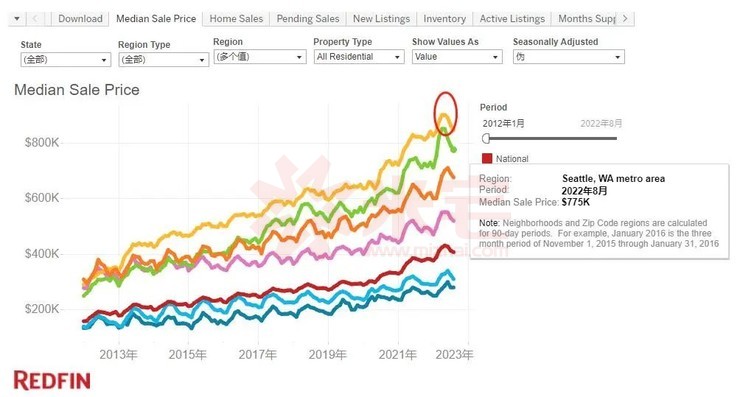
Task: Open the Show Values As dropdown
Action: point(456,57)
